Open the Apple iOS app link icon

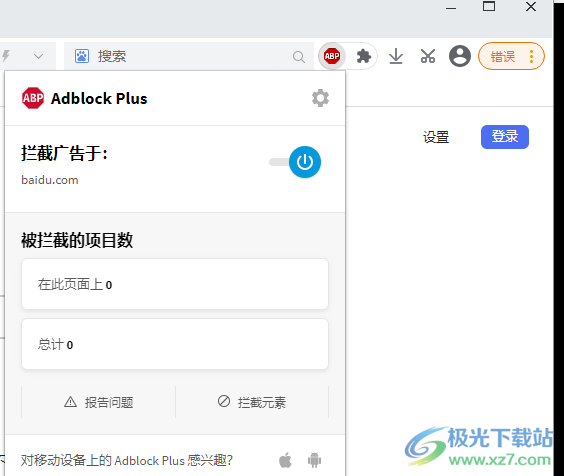(285, 460)
